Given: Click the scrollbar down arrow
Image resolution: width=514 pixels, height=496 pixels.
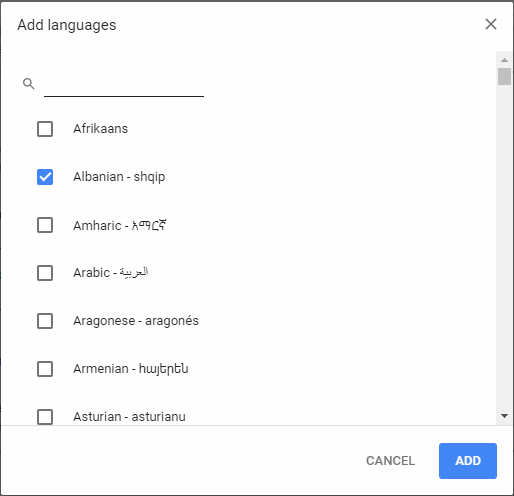Looking at the screenshot, I should click(x=504, y=416).
